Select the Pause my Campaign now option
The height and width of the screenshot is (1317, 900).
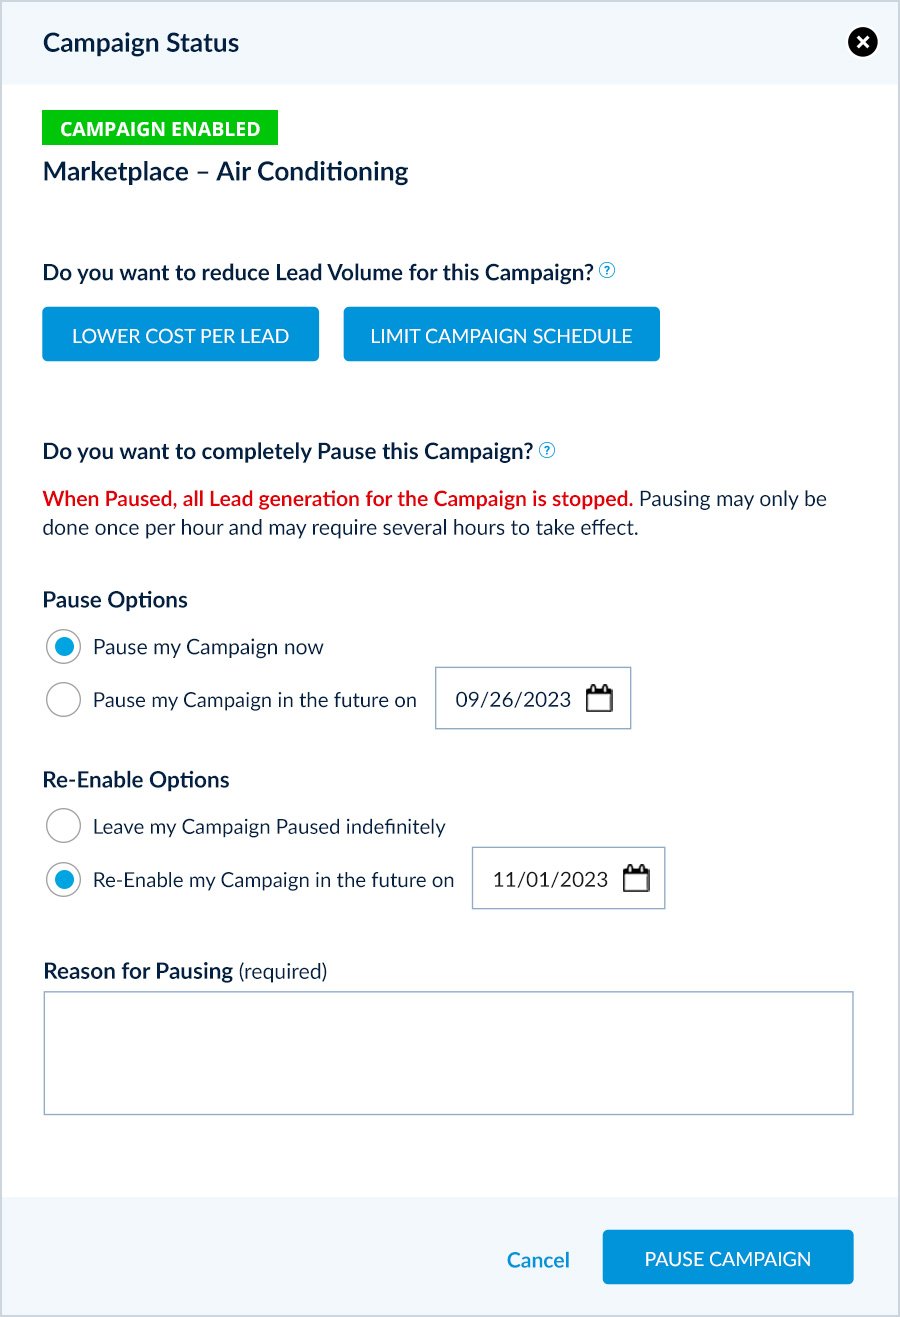[63, 646]
